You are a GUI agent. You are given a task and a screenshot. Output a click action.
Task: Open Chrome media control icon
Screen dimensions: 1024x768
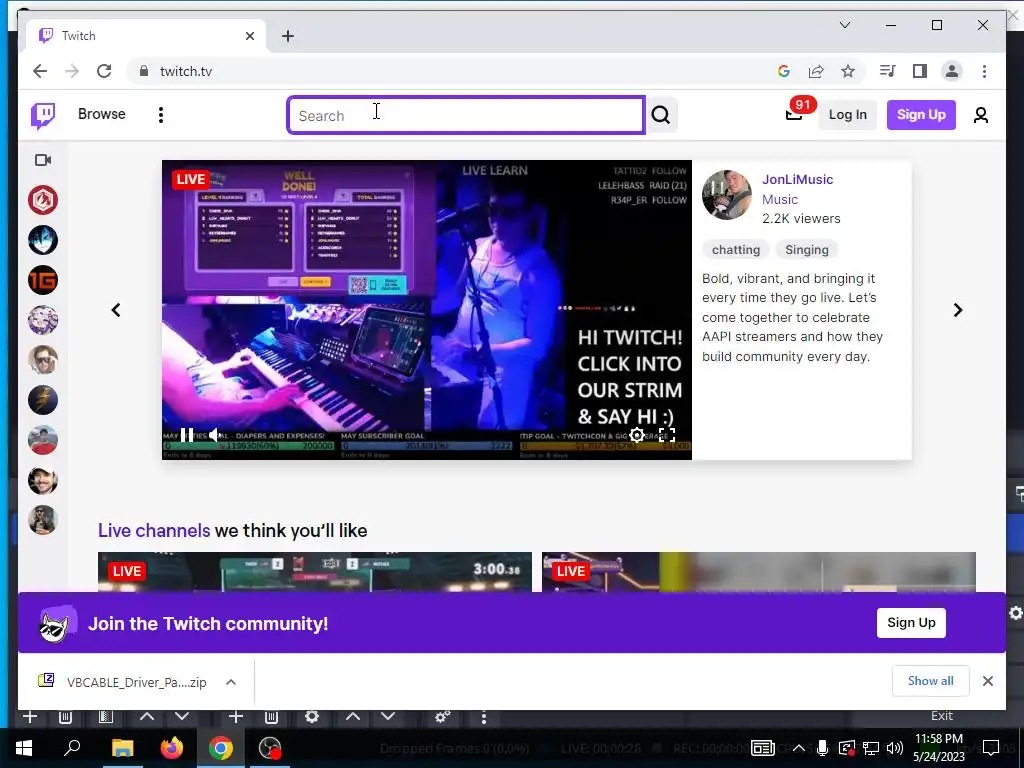point(888,71)
